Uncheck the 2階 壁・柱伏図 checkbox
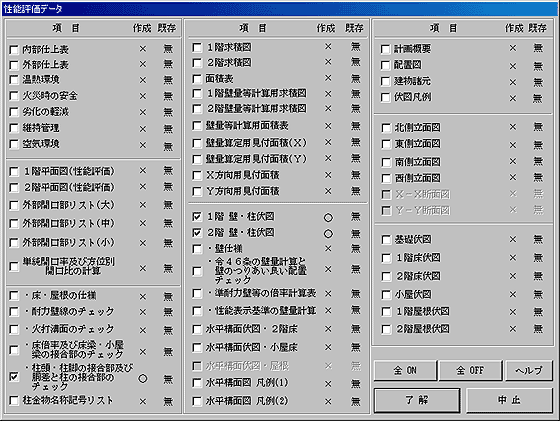 coord(197,233)
